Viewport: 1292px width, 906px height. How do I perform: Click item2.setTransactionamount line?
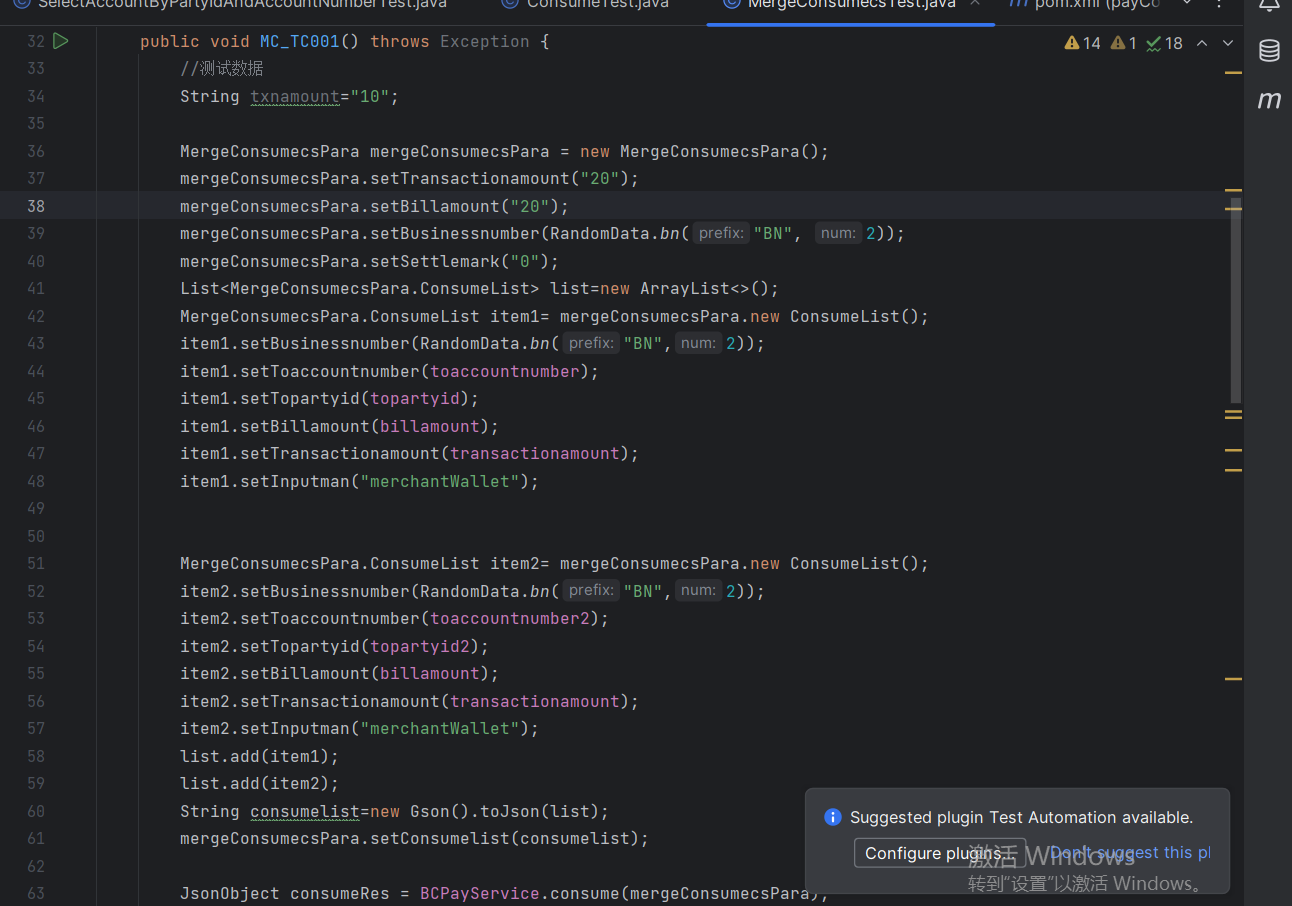pos(410,701)
